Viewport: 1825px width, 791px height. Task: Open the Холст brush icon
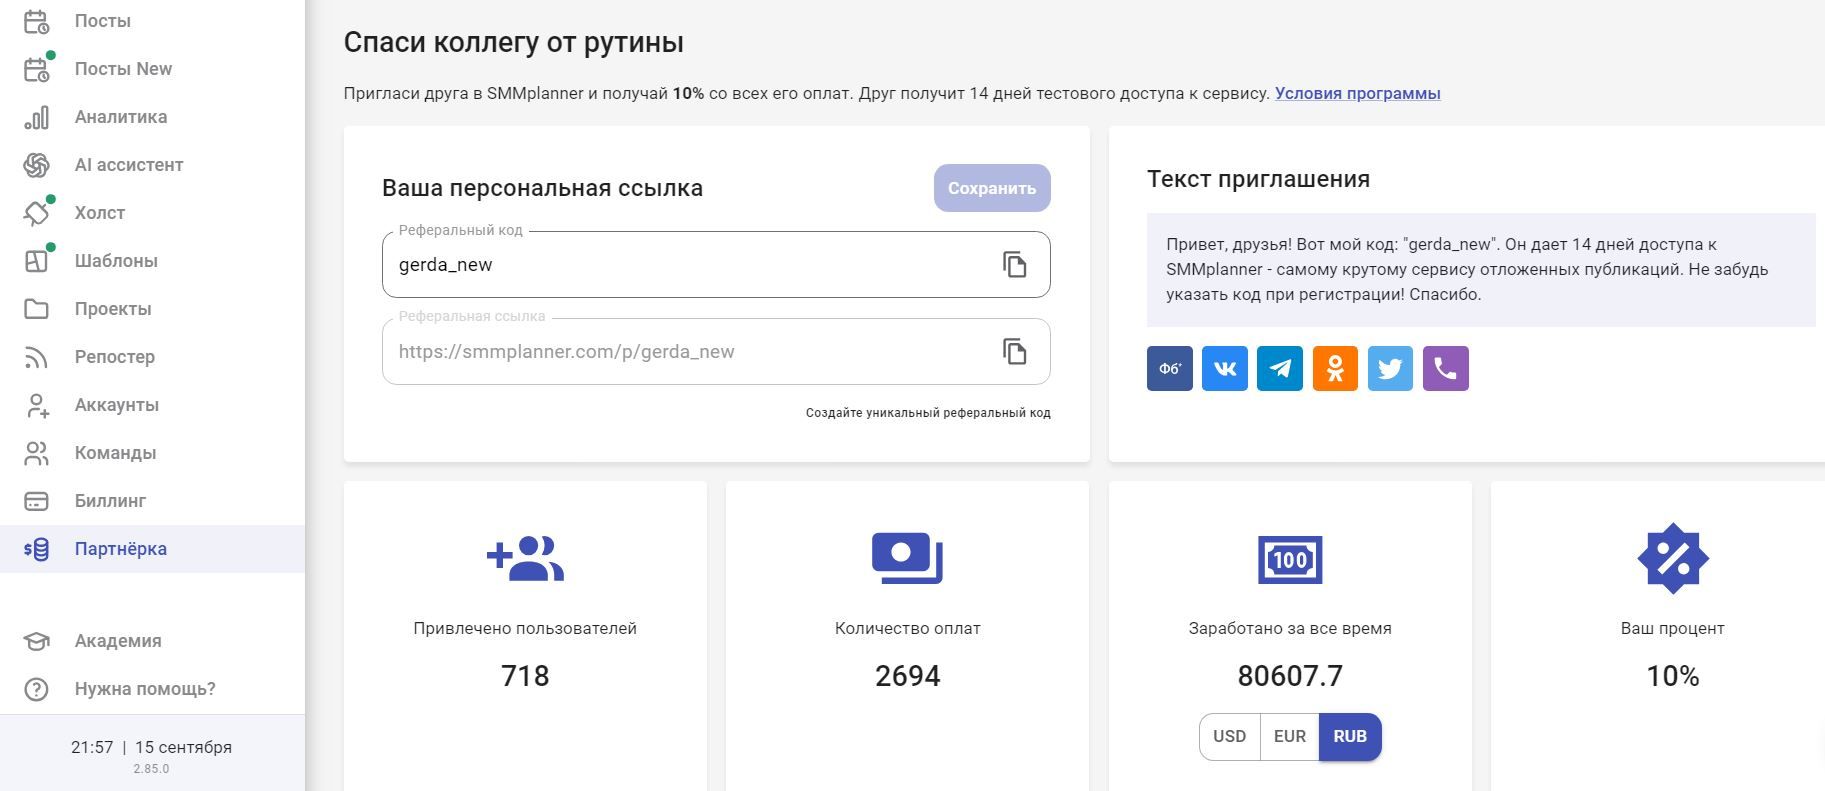click(x=36, y=213)
